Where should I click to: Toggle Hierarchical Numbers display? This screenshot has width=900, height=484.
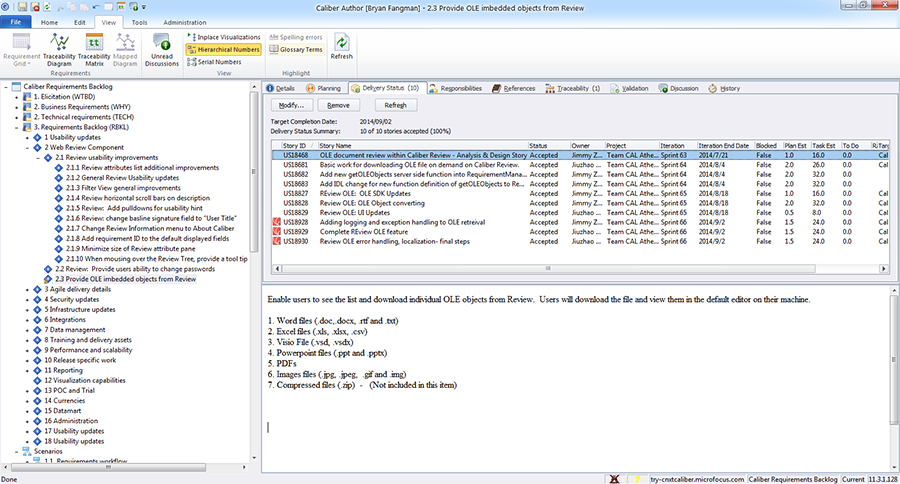tap(224, 49)
